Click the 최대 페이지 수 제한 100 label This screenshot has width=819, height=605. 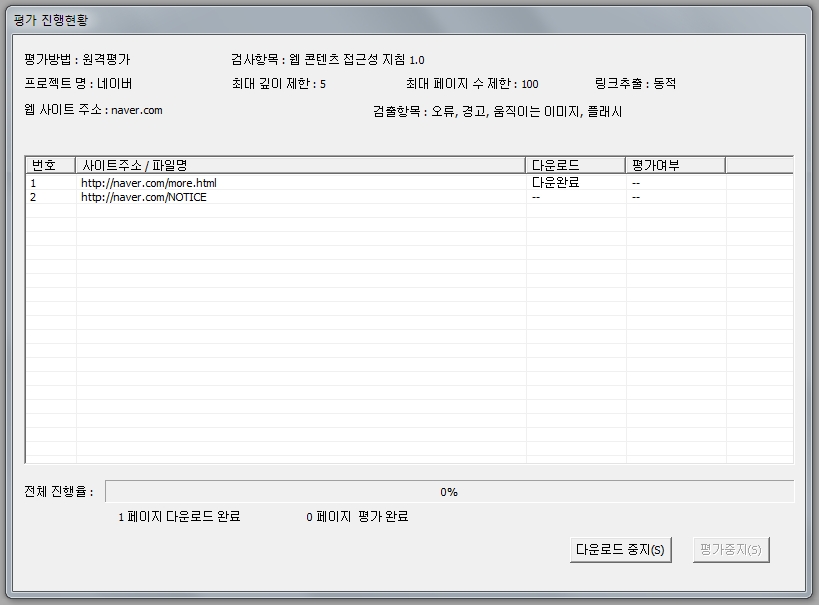coord(472,84)
